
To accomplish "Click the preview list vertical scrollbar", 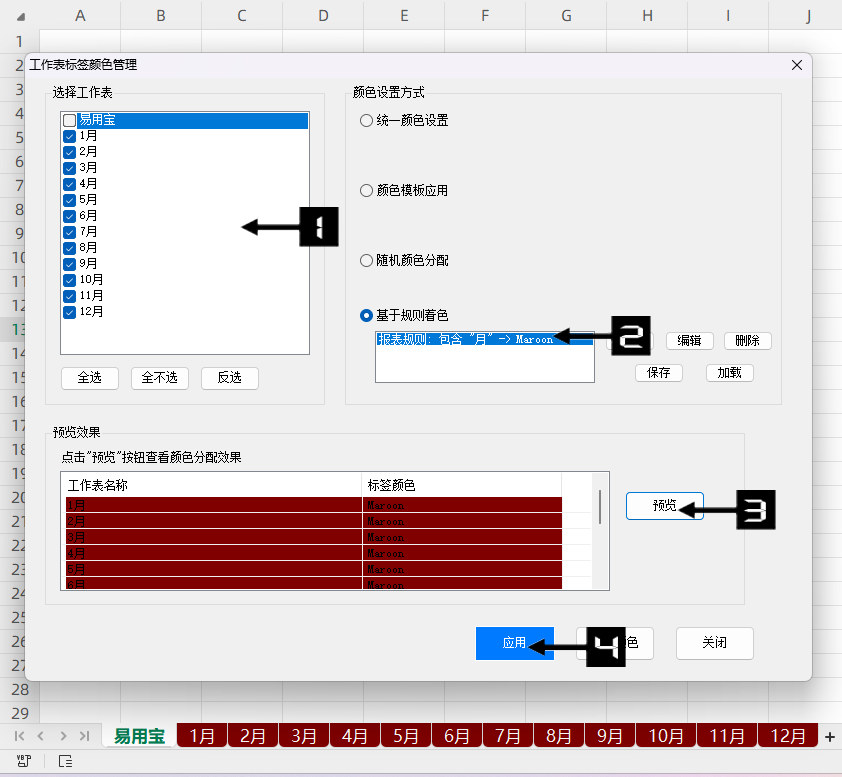I will tap(599, 508).
